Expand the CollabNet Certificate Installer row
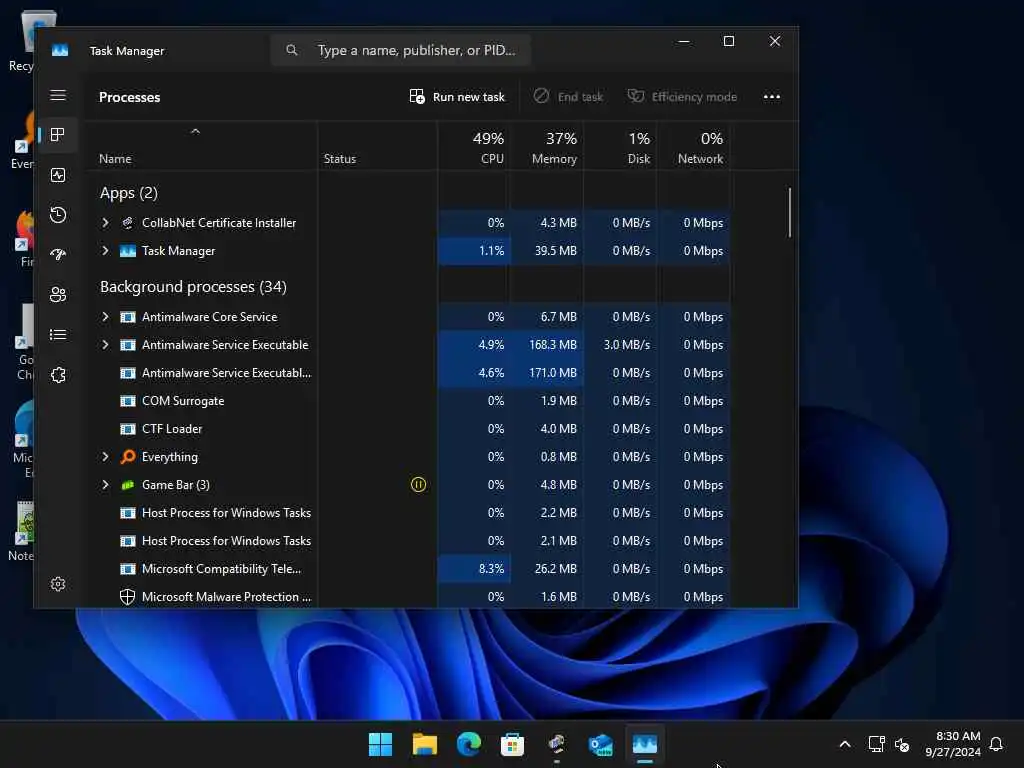Image resolution: width=1024 pixels, height=768 pixels. click(x=105, y=223)
